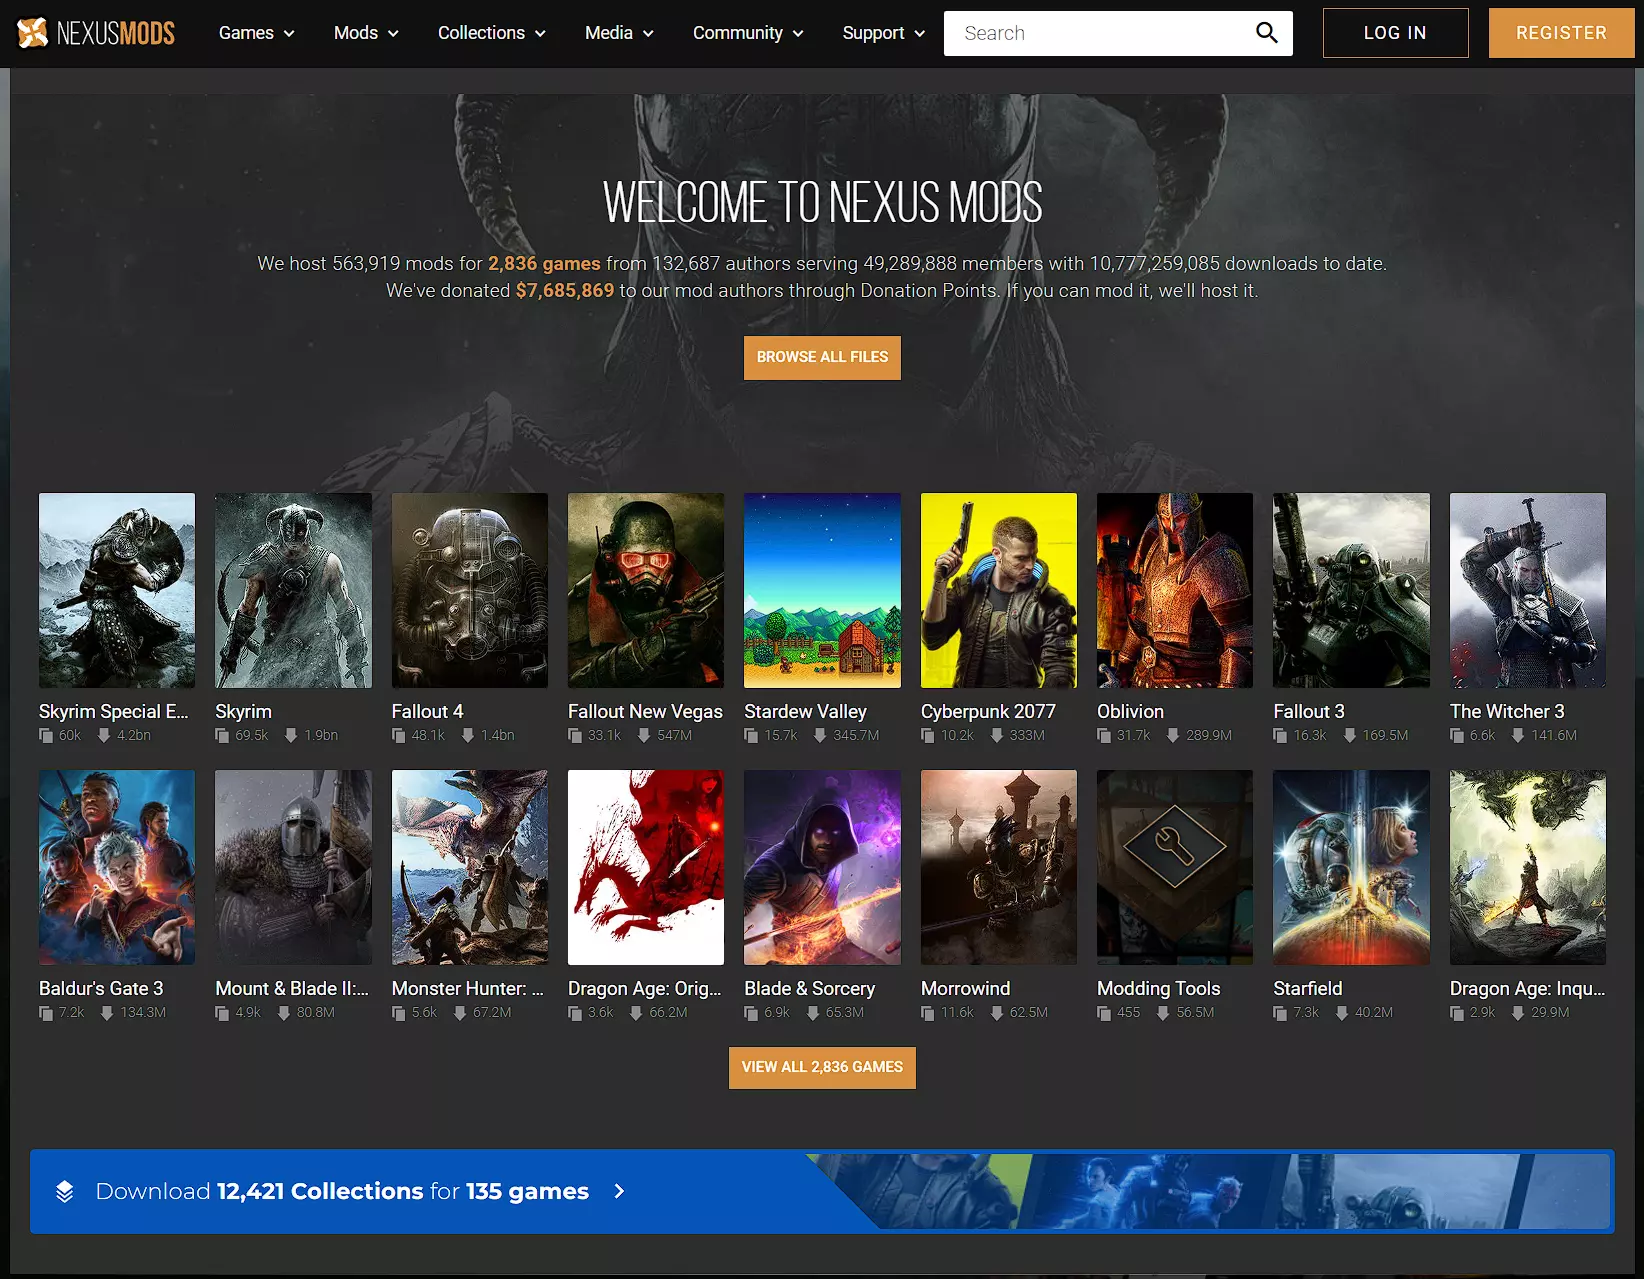Click View All 2,836 Games button
The image size is (1644, 1279).
(822, 1067)
